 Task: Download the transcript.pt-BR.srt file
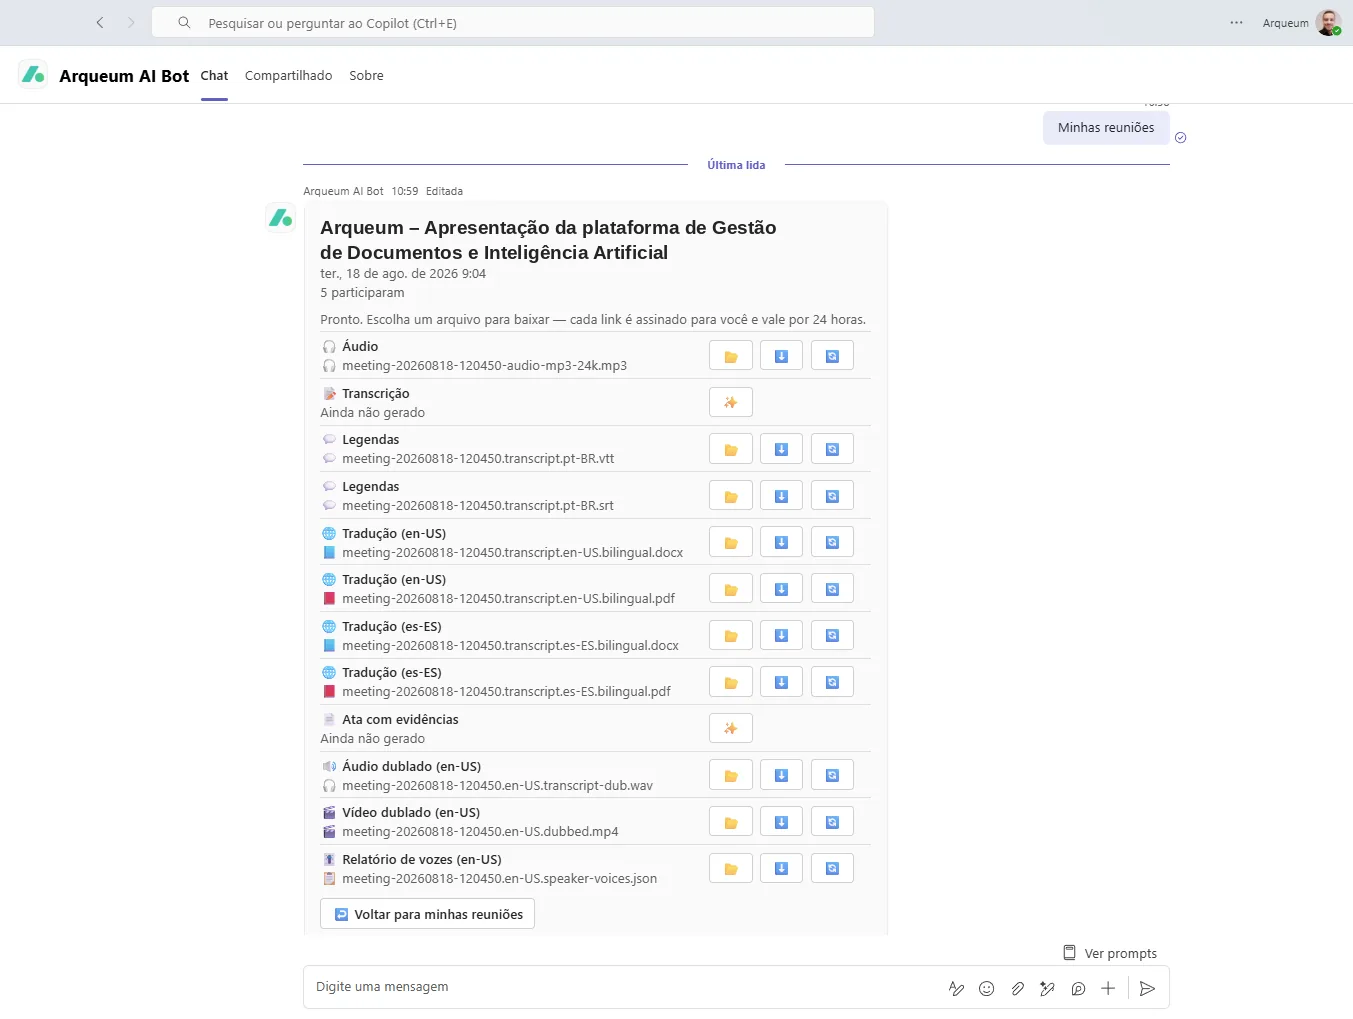(x=781, y=496)
